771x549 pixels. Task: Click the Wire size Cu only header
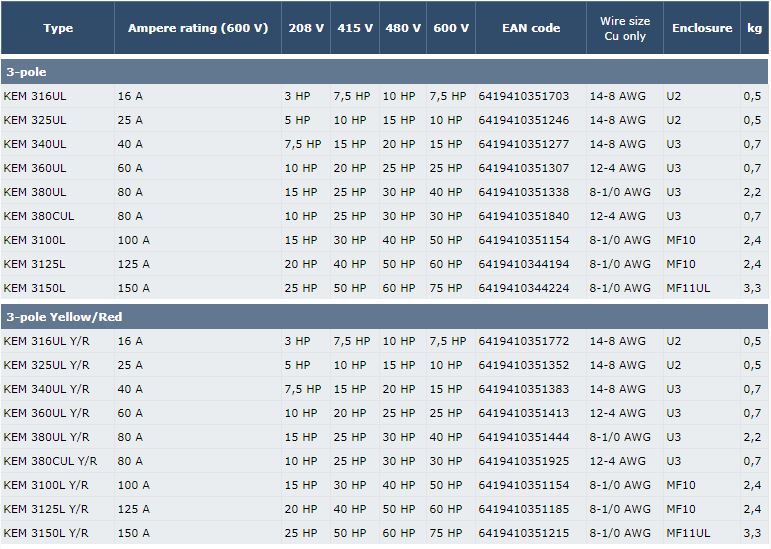pyautogui.click(x=624, y=28)
